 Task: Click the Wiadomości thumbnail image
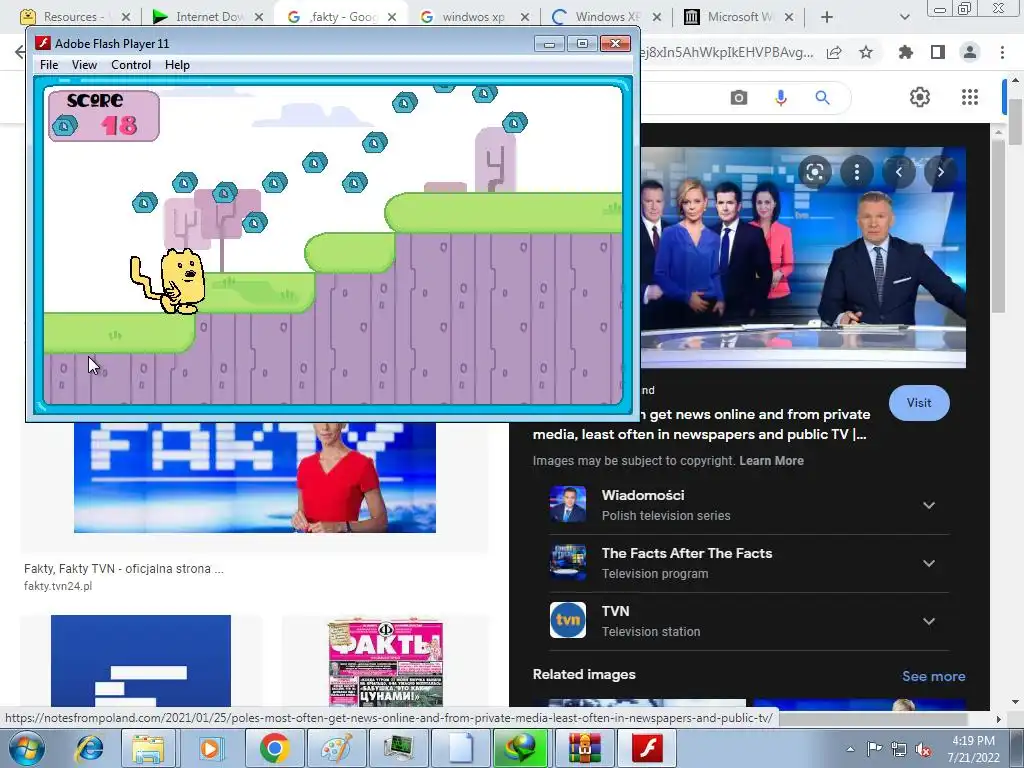pyautogui.click(x=568, y=505)
